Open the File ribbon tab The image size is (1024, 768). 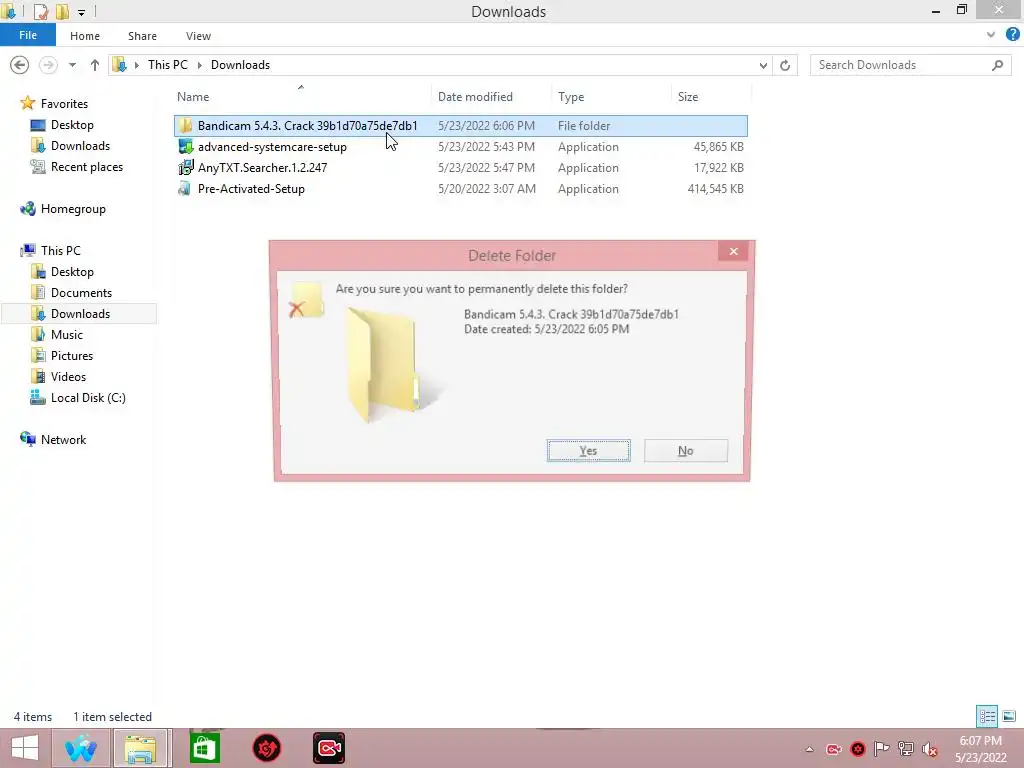point(28,35)
